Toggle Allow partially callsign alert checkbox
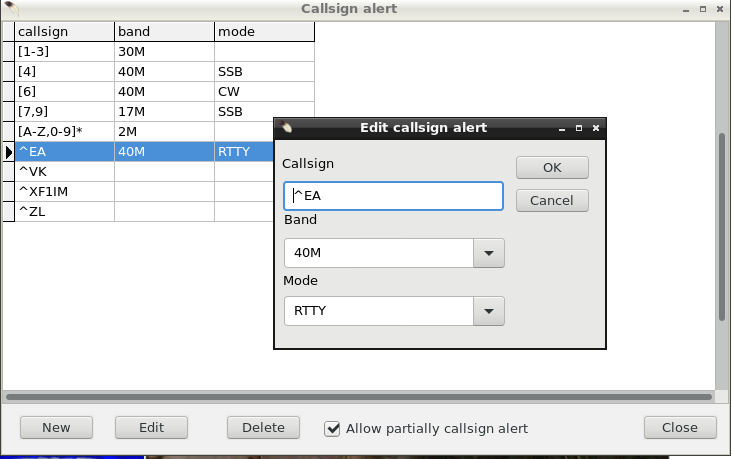The image size is (732, 459). (332, 429)
